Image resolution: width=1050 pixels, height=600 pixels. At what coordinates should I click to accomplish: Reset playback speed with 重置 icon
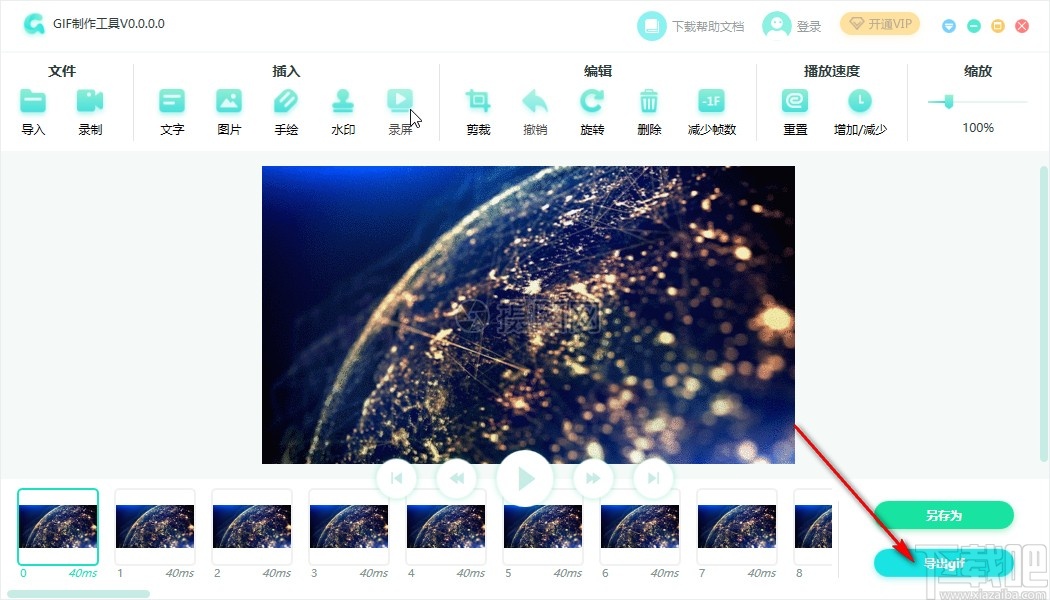(x=795, y=101)
